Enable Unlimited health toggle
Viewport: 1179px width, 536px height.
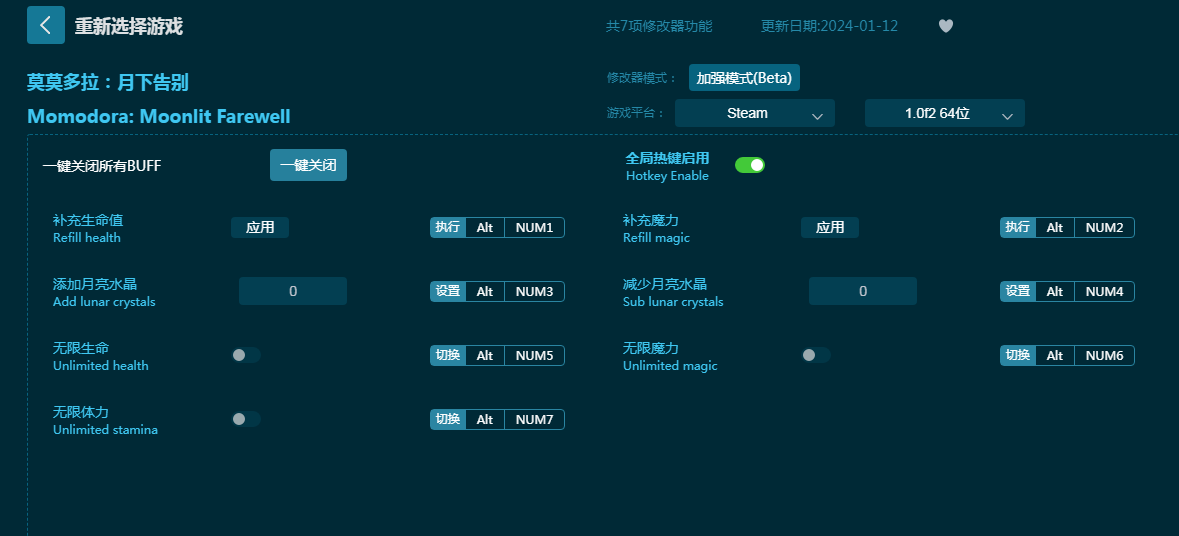(x=246, y=355)
